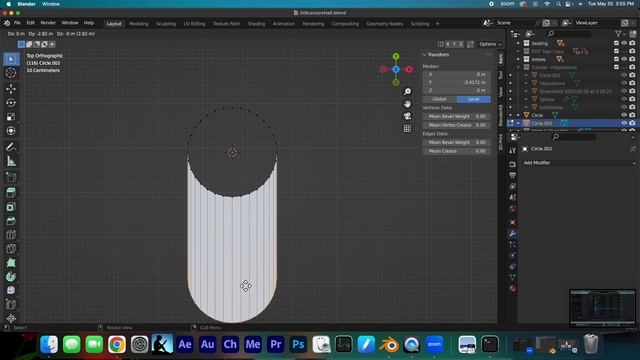Add new workspace with plus button
The height and width of the screenshot is (360, 640).
(x=438, y=24)
